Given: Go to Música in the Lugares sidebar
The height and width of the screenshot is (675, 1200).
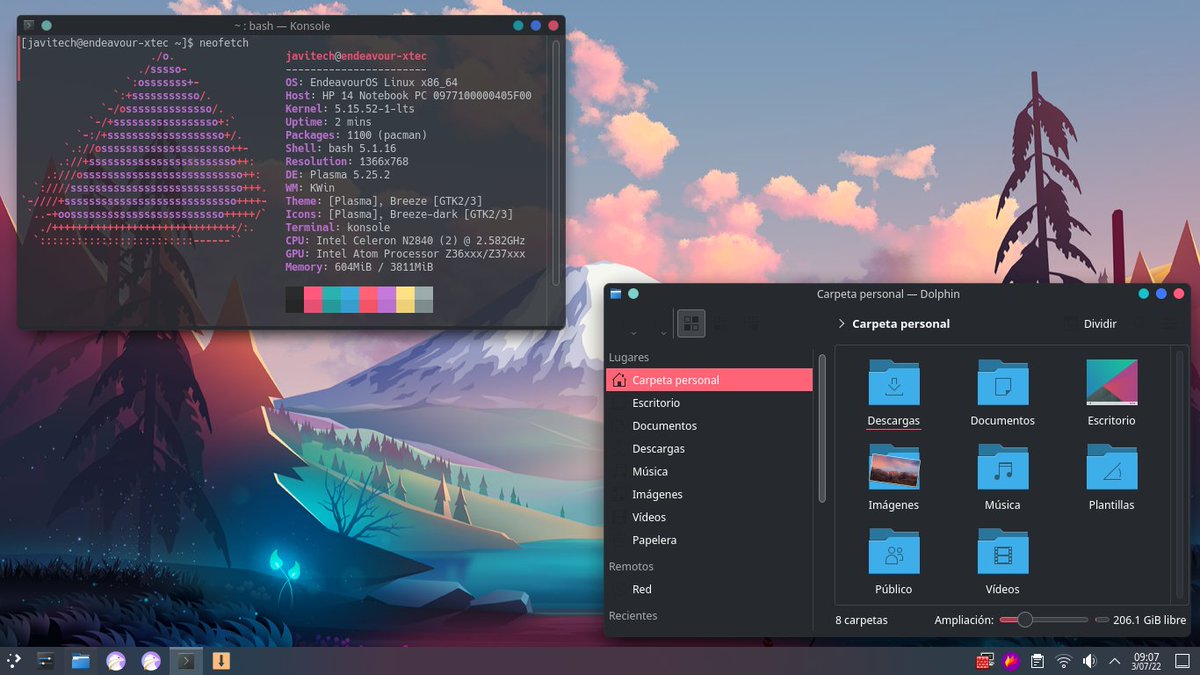Looking at the screenshot, I should (x=709, y=471).
